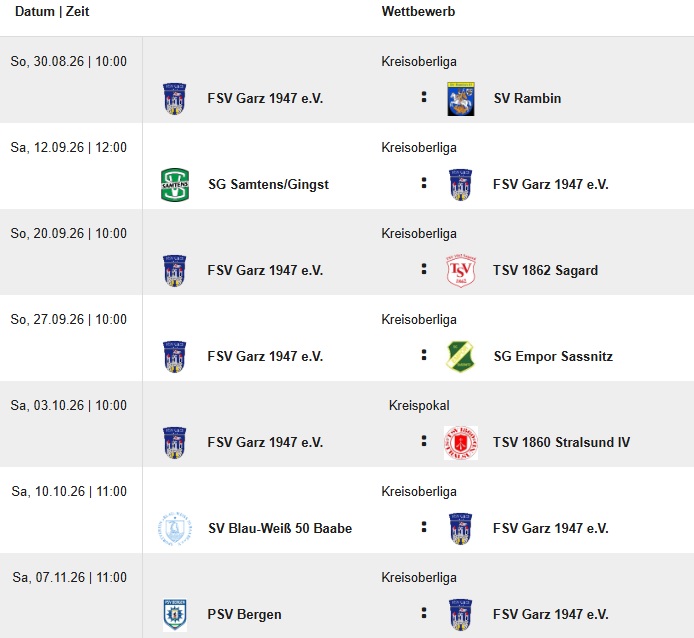The width and height of the screenshot is (694, 638).
Task: Click FSV Garz crest in PSV Bergen match
Action: 460,615
